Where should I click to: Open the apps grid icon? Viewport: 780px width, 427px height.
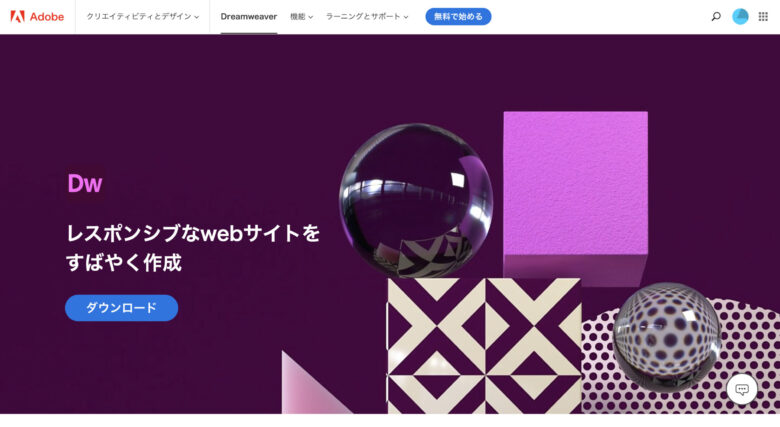[x=763, y=16]
